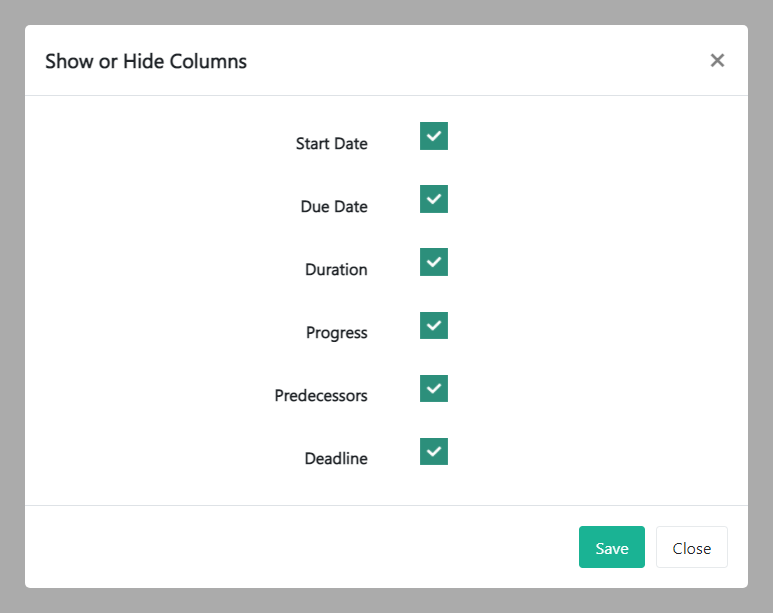Select the Duration label
773x613 pixels.
336,270
